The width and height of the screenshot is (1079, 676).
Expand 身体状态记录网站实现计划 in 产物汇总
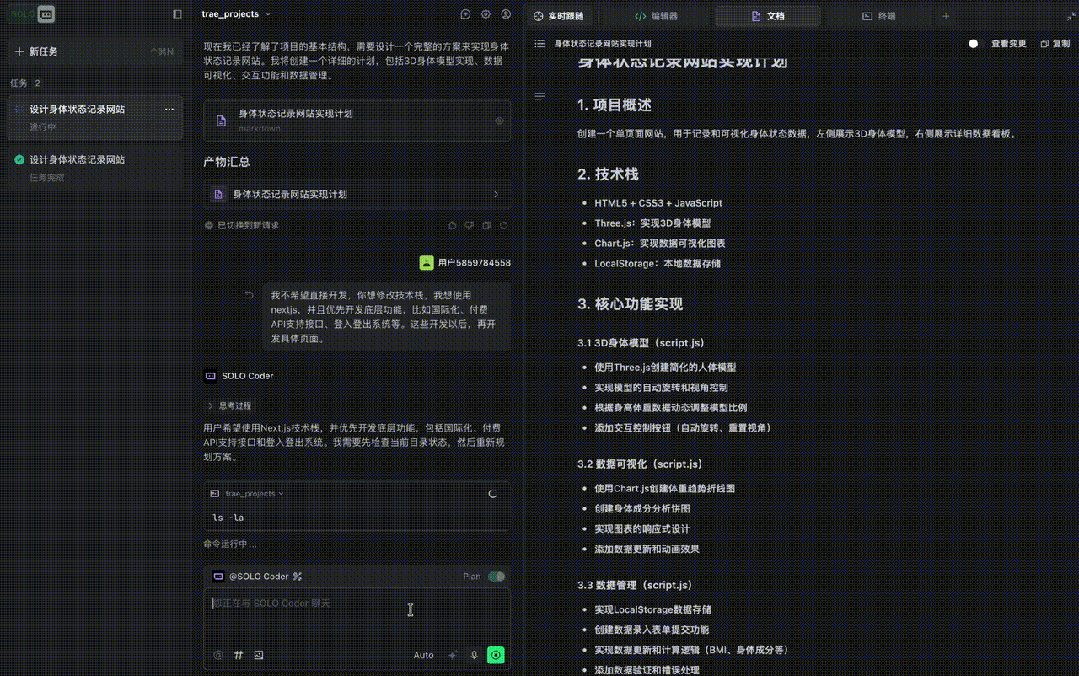(x=497, y=196)
